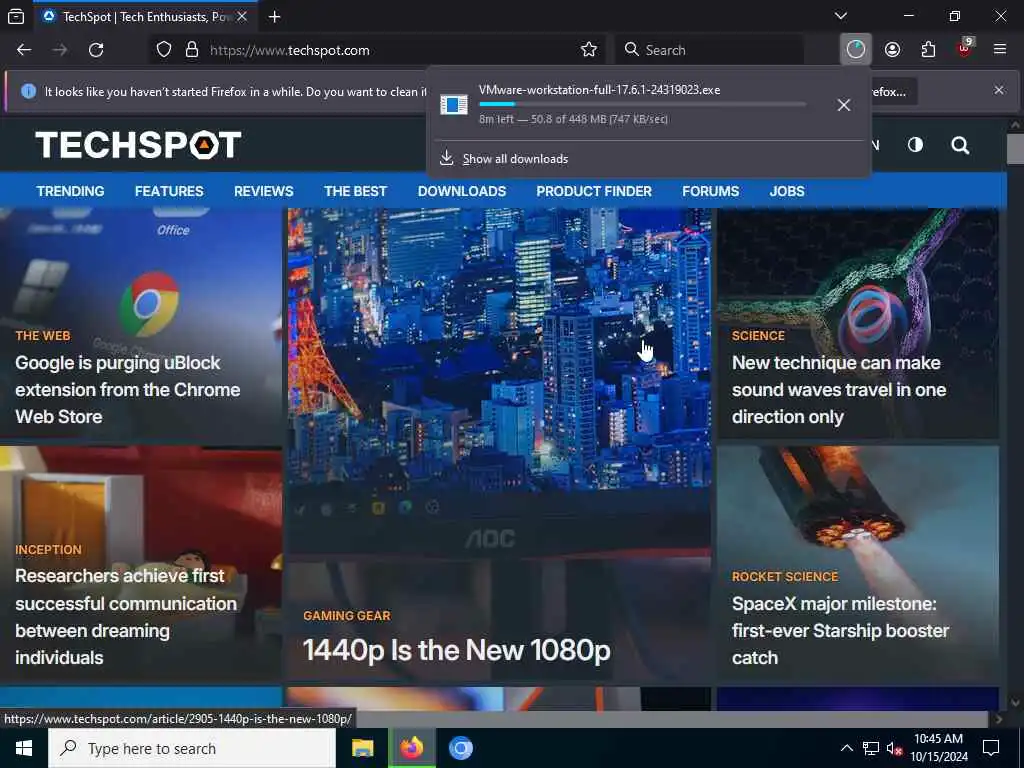This screenshot has width=1024, height=768.
Task: Open the PRODUCT FINDER menu item
Action: (594, 191)
